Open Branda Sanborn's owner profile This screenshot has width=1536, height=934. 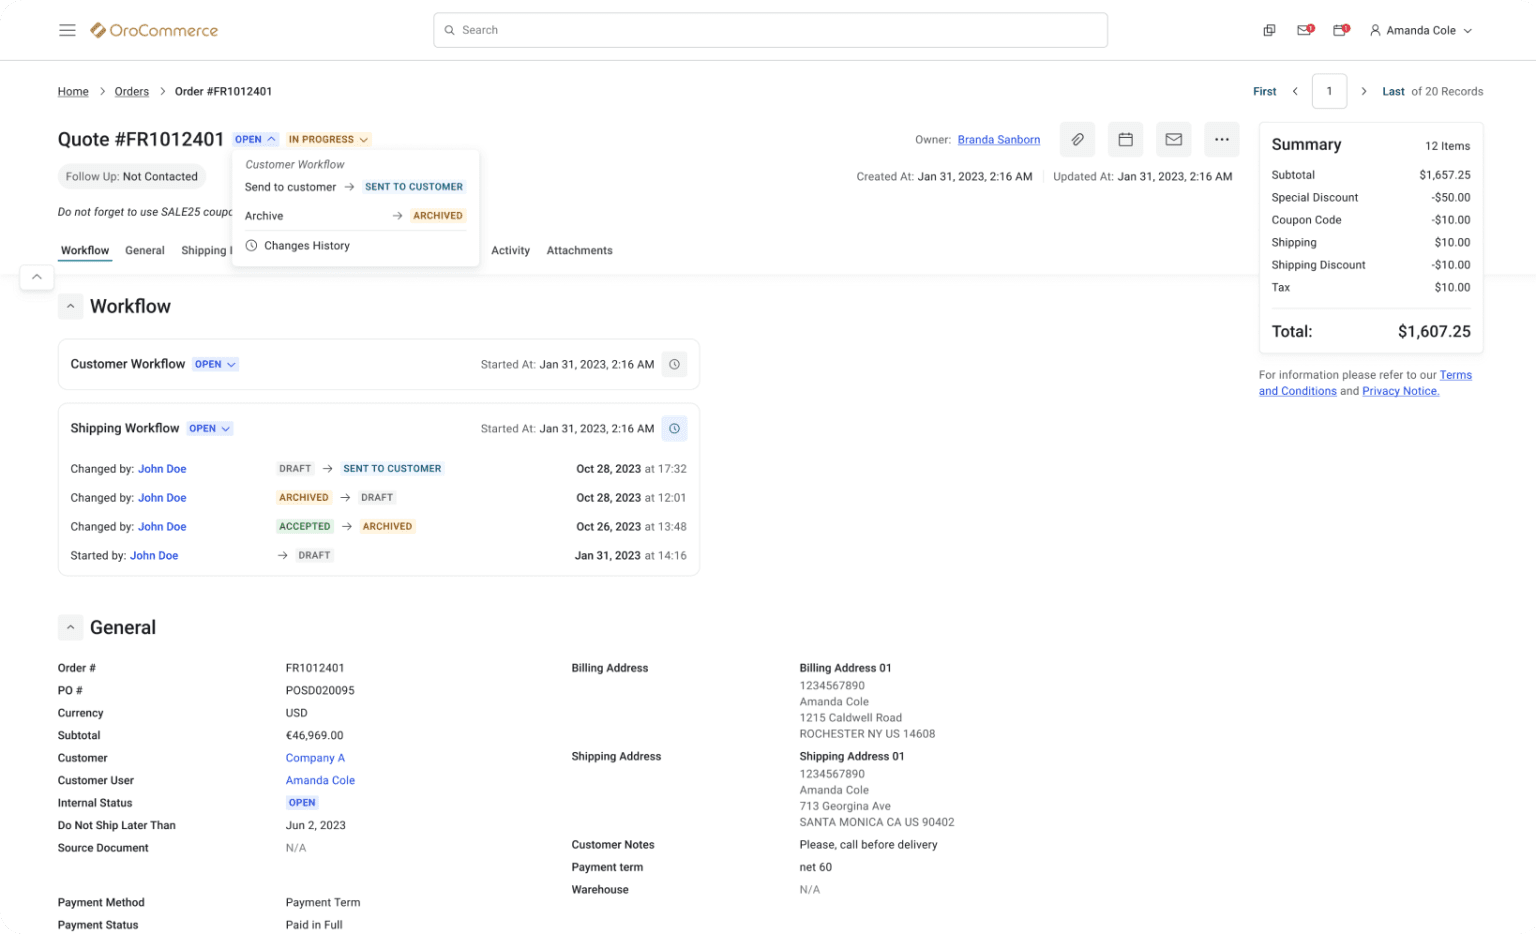[998, 139]
